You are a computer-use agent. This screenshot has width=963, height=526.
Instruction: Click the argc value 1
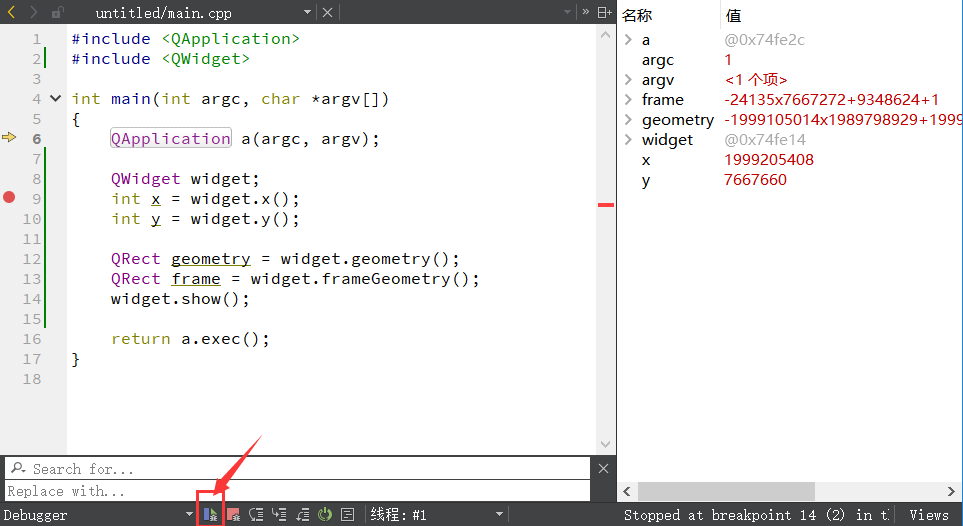coord(728,60)
